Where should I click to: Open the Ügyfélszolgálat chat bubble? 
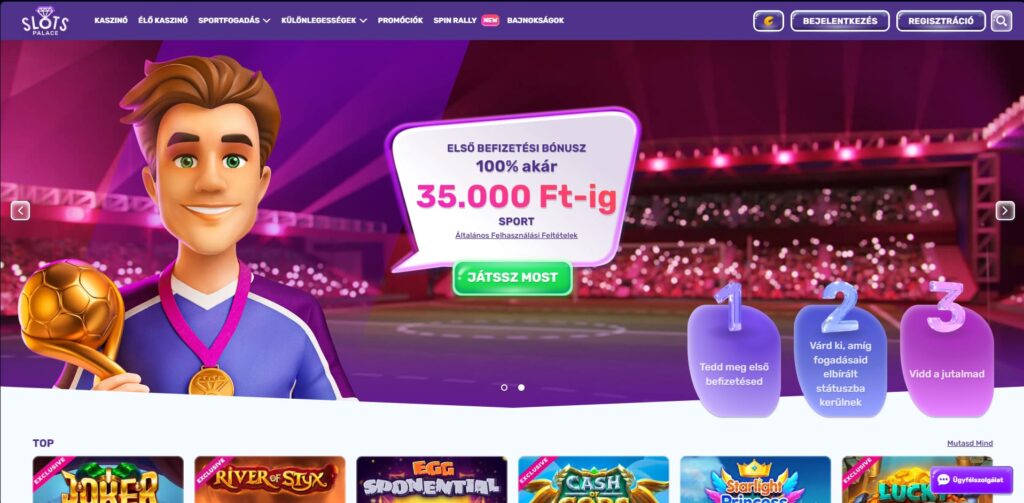coord(971,479)
